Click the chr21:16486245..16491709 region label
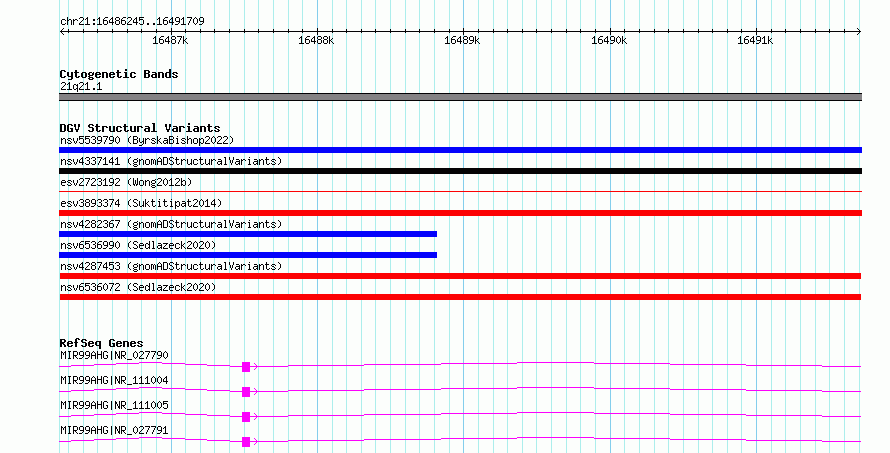The height and width of the screenshot is (453, 890). (x=132, y=21)
